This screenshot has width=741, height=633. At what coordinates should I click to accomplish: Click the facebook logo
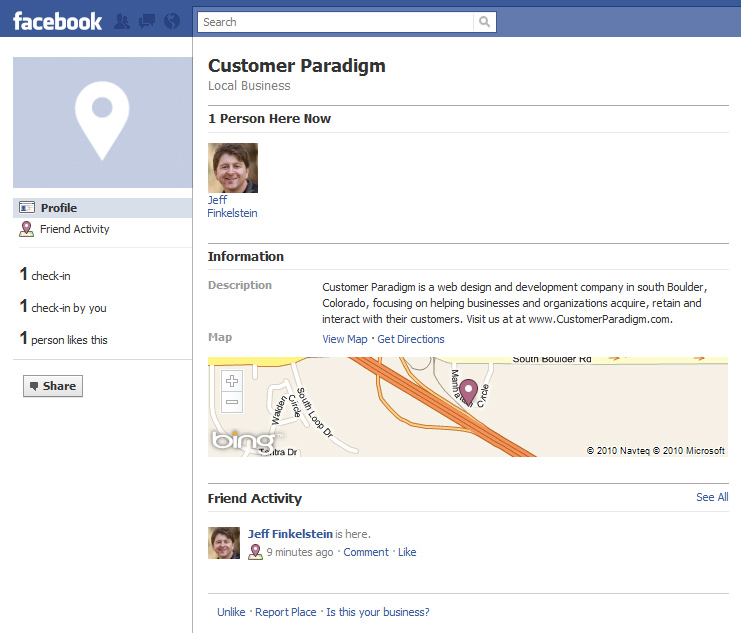[57, 21]
